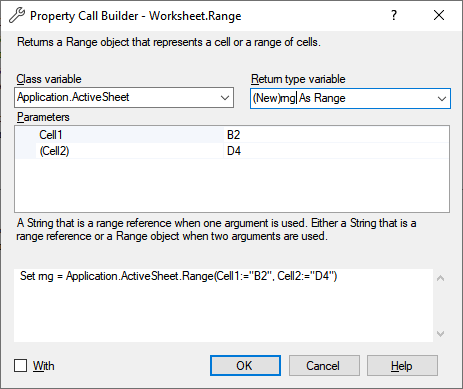The width and height of the screenshot is (463, 389).
Task: Click the generated Set rng code line
Action: [178, 276]
